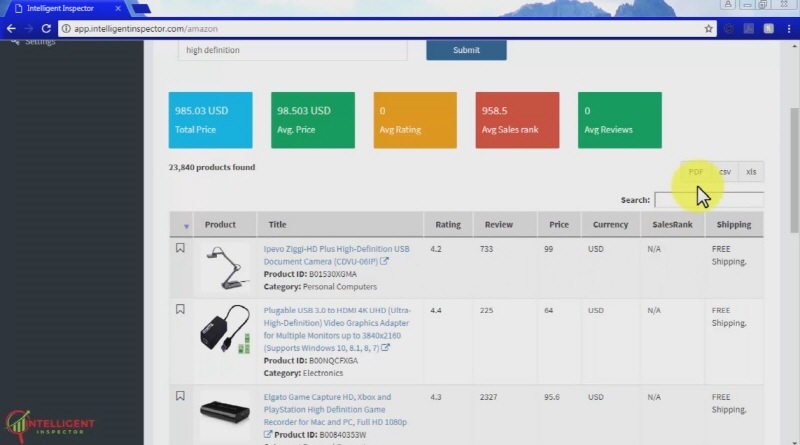Click the red Avg Sales rank card

pos(517,120)
